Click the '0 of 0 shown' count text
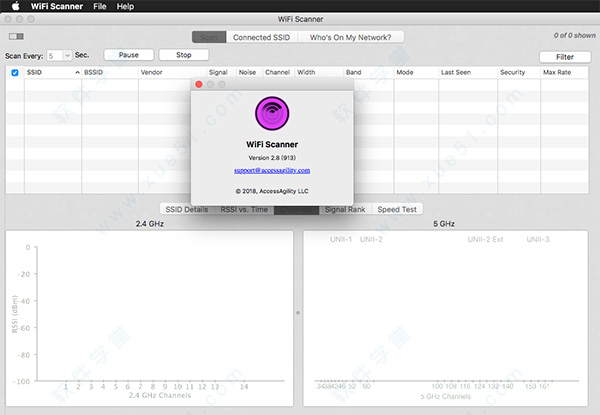Image resolution: width=600 pixels, height=415 pixels. 574,36
